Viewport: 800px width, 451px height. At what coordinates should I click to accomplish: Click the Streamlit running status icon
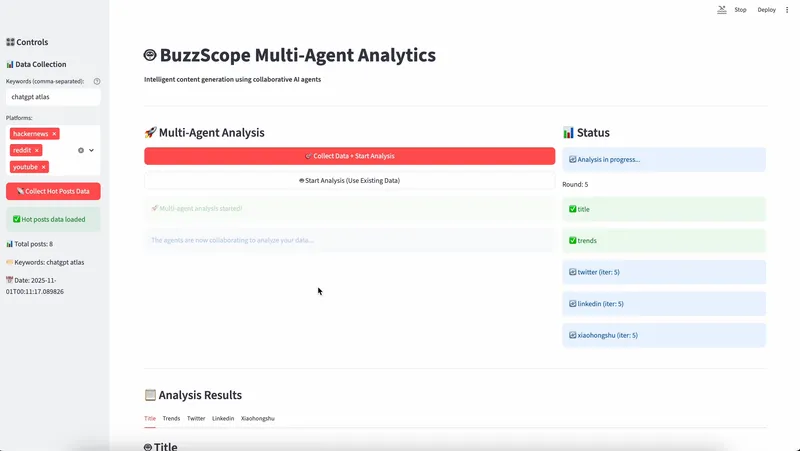click(722, 10)
